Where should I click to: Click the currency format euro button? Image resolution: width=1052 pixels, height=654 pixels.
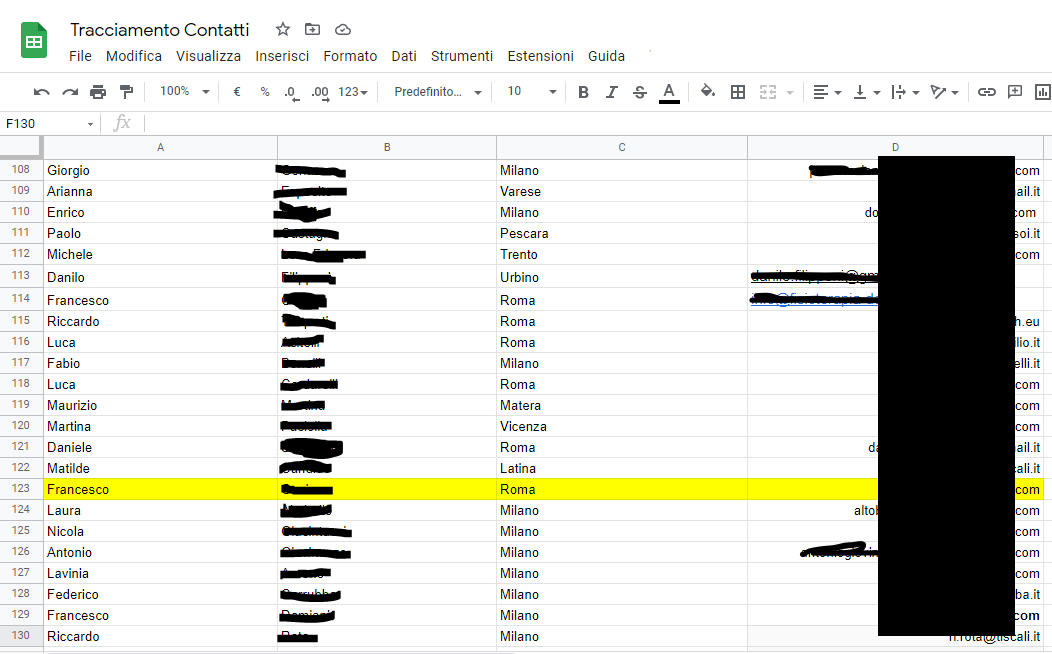[x=237, y=92]
